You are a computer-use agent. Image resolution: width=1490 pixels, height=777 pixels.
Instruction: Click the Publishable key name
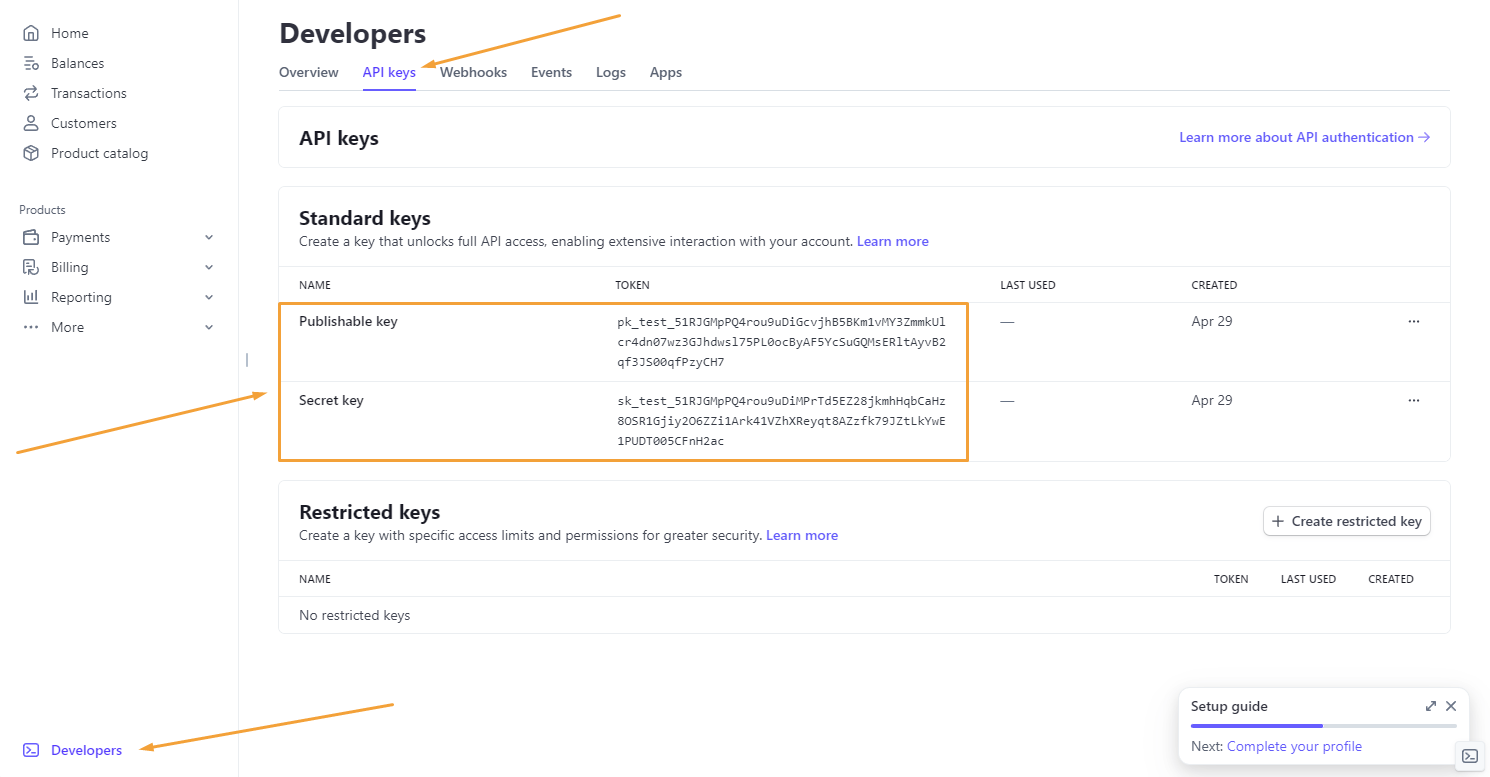348,322
